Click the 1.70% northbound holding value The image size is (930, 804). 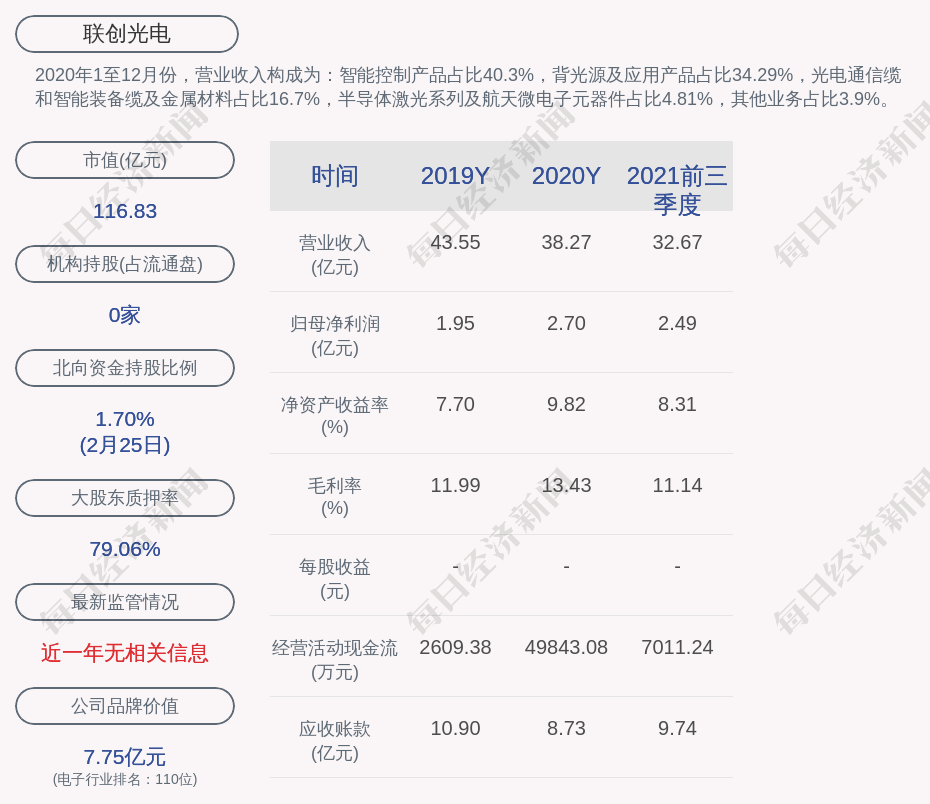click(125, 419)
